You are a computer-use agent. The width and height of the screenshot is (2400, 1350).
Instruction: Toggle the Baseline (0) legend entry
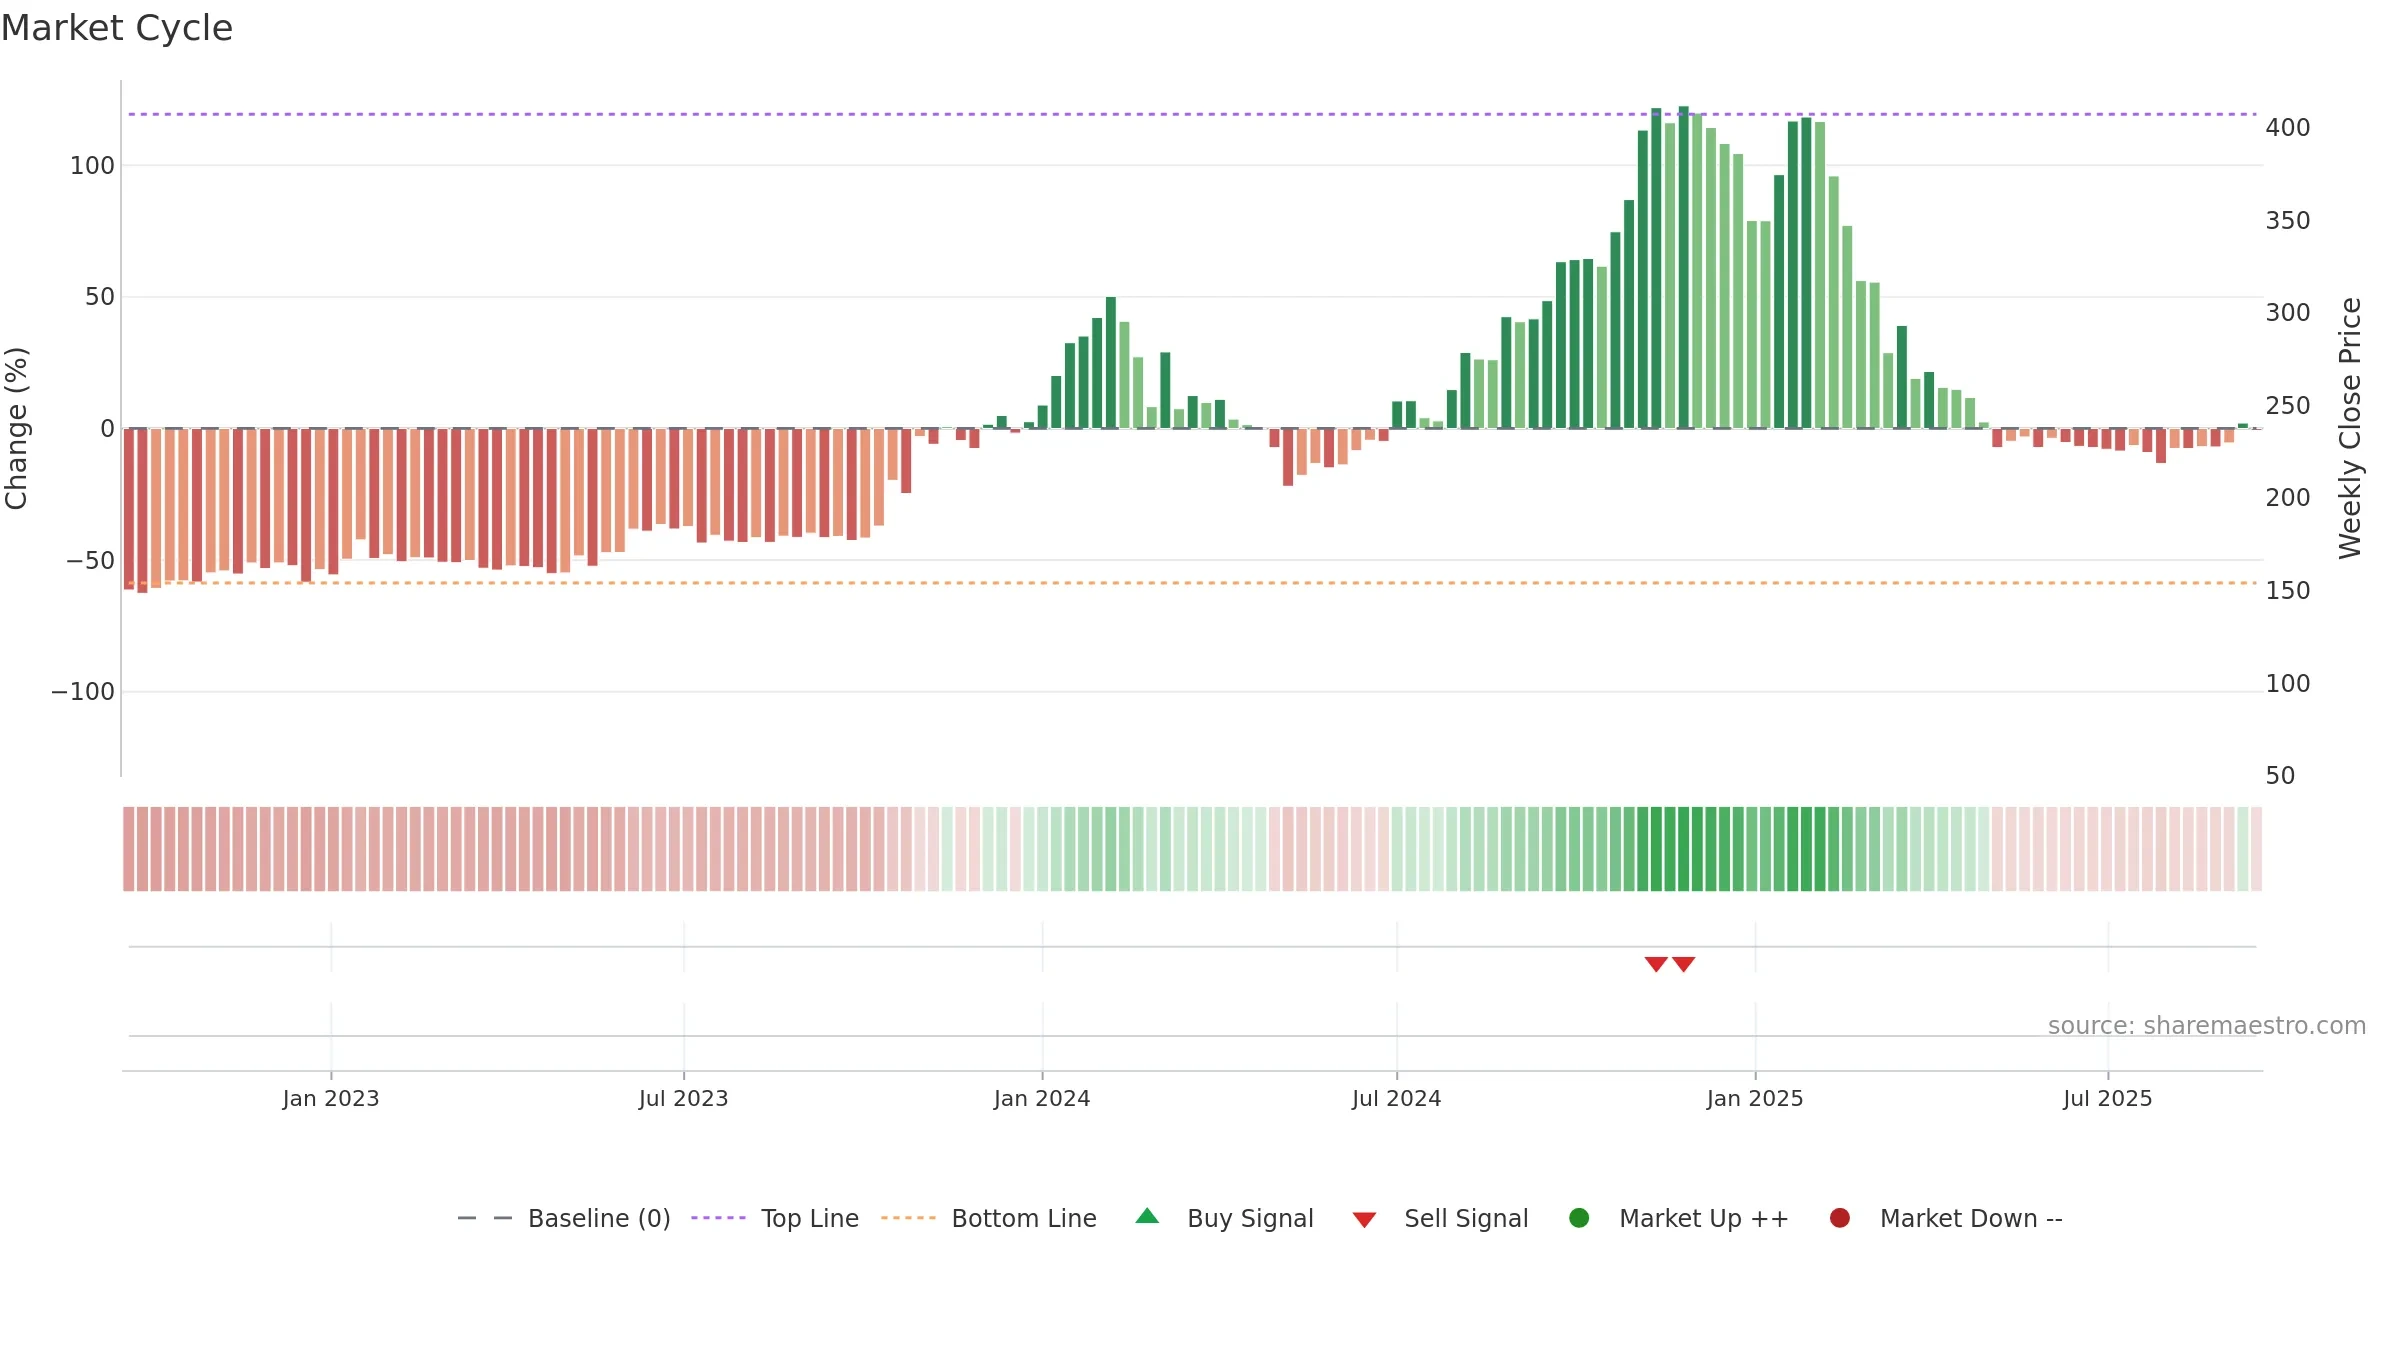coord(564,1218)
